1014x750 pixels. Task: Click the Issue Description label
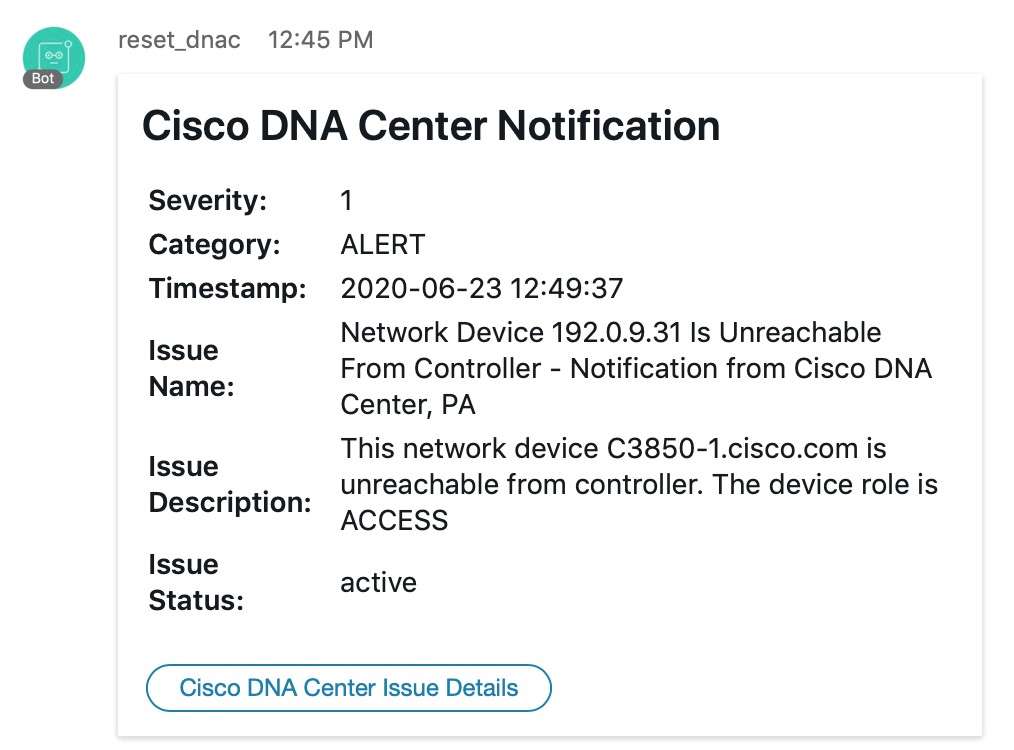(230, 484)
